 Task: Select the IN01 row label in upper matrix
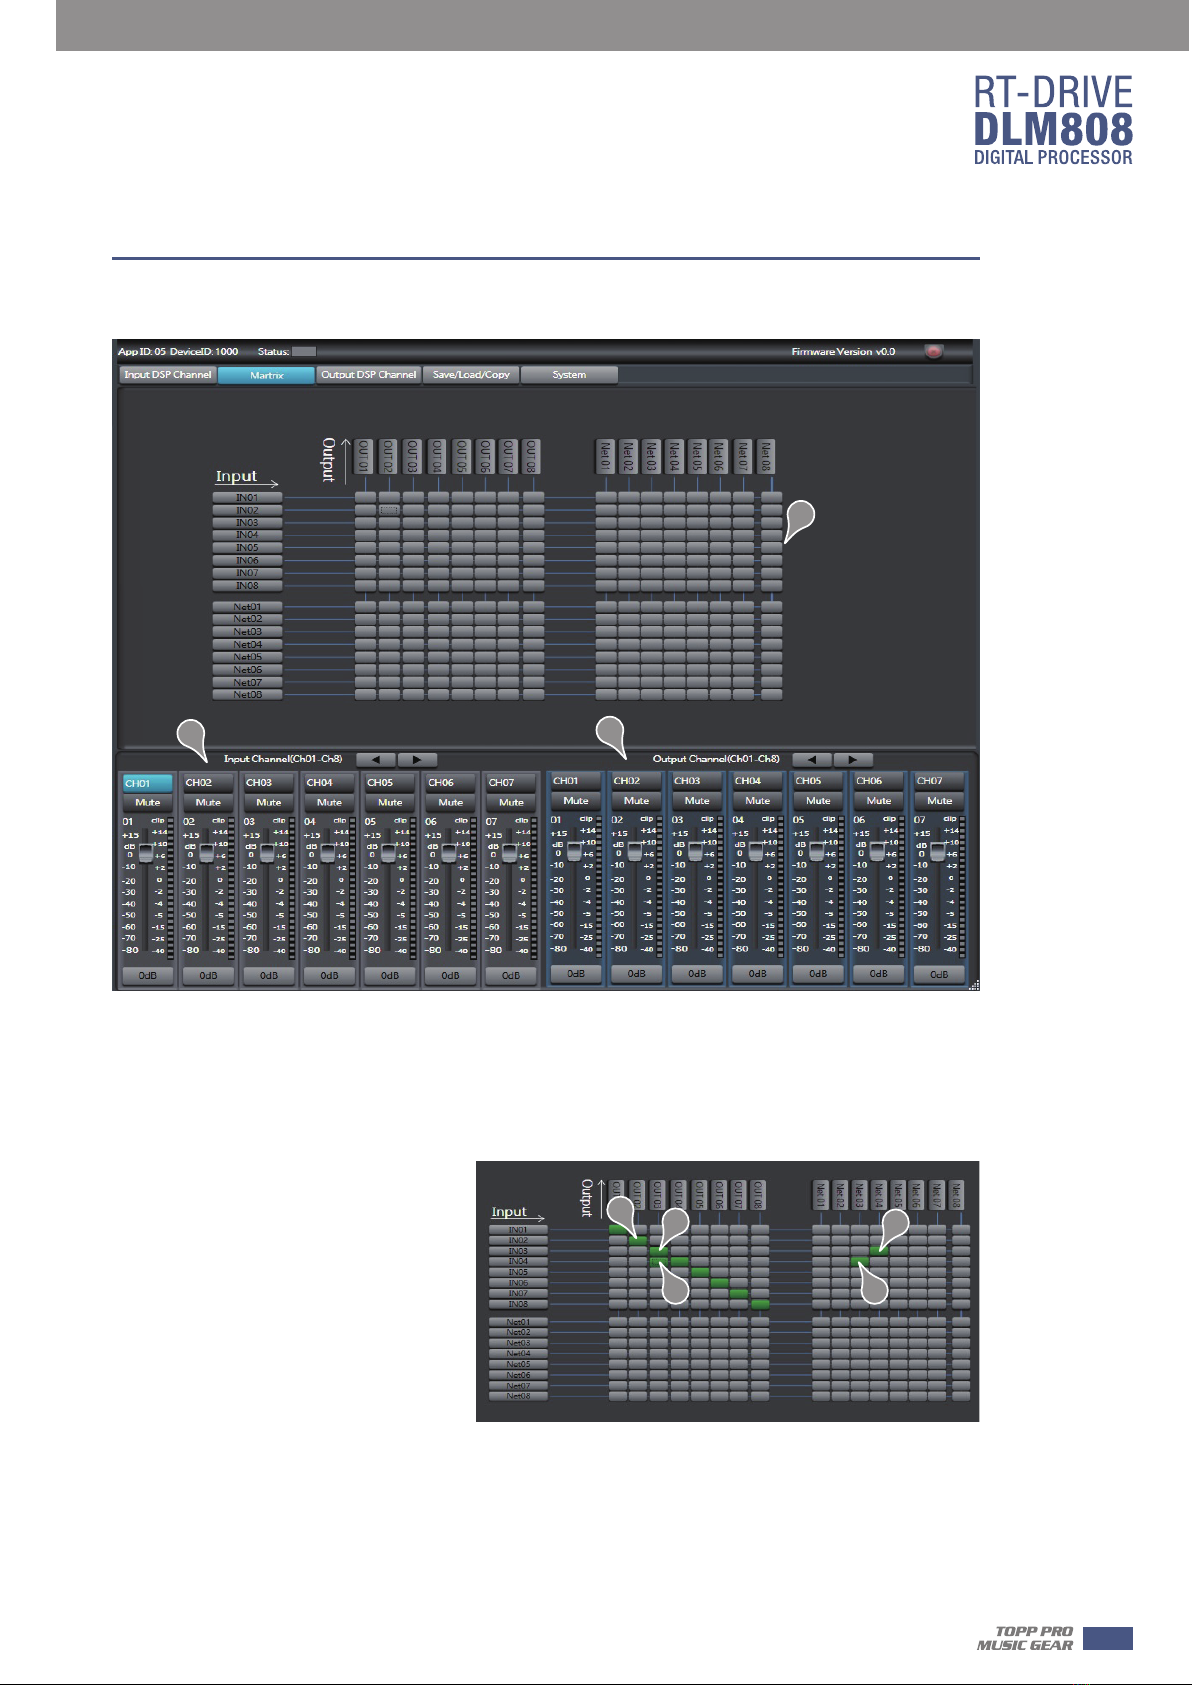[x=247, y=497]
